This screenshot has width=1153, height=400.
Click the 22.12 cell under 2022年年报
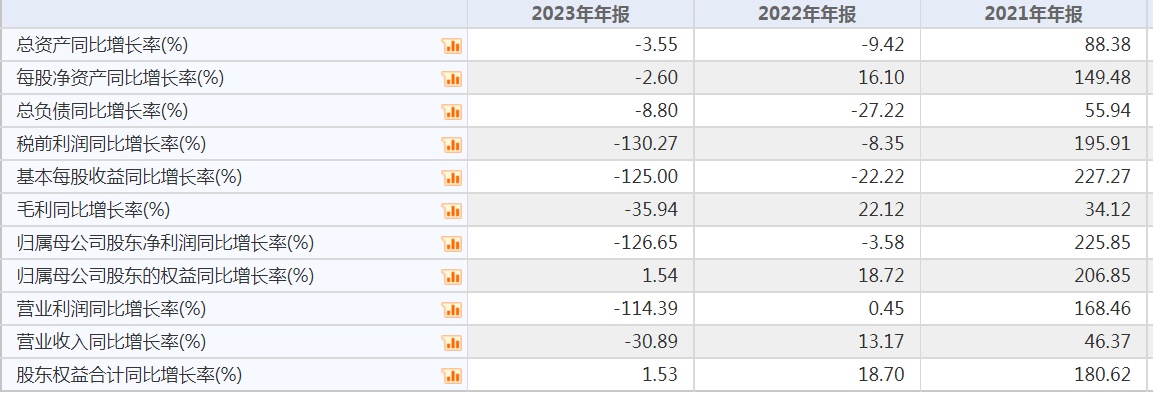click(883, 210)
